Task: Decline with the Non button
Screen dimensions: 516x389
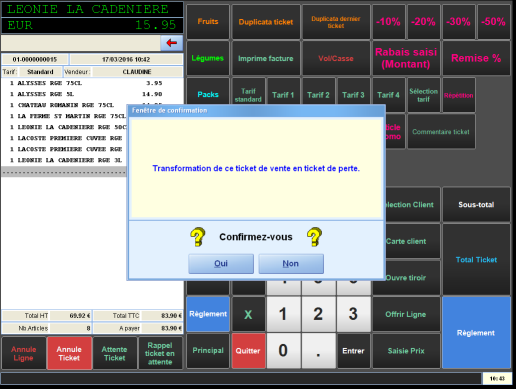Action: (291, 263)
